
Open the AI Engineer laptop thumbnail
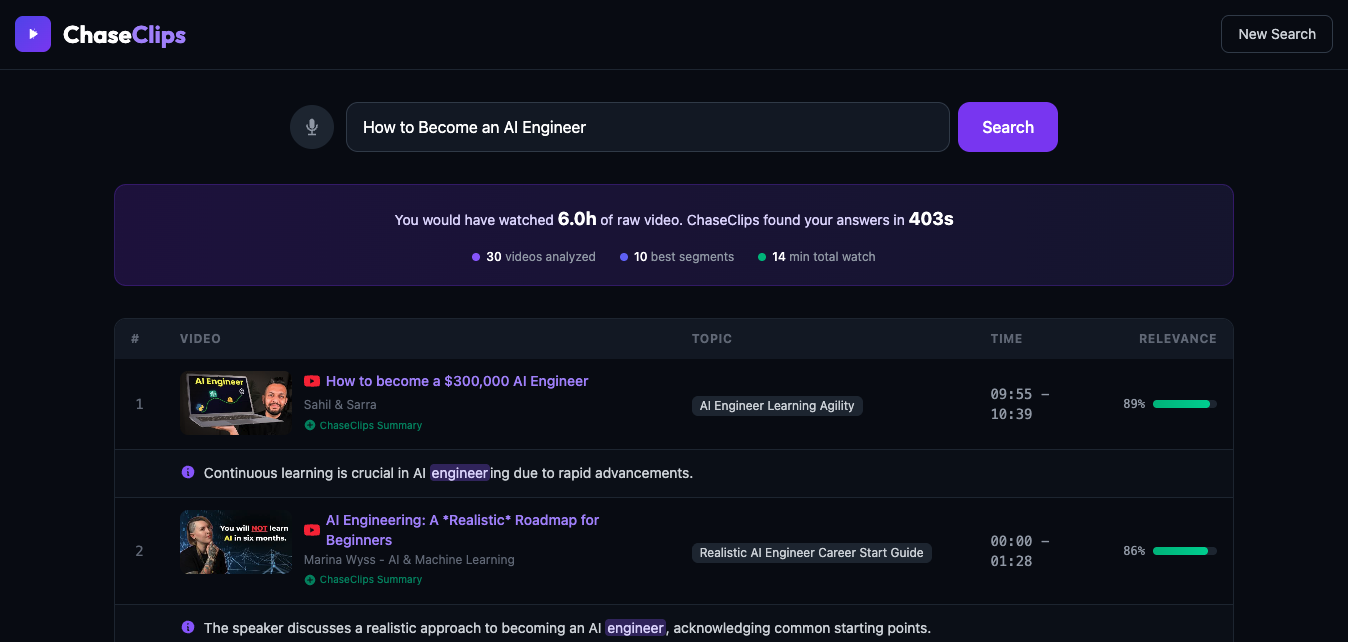click(236, 403)
